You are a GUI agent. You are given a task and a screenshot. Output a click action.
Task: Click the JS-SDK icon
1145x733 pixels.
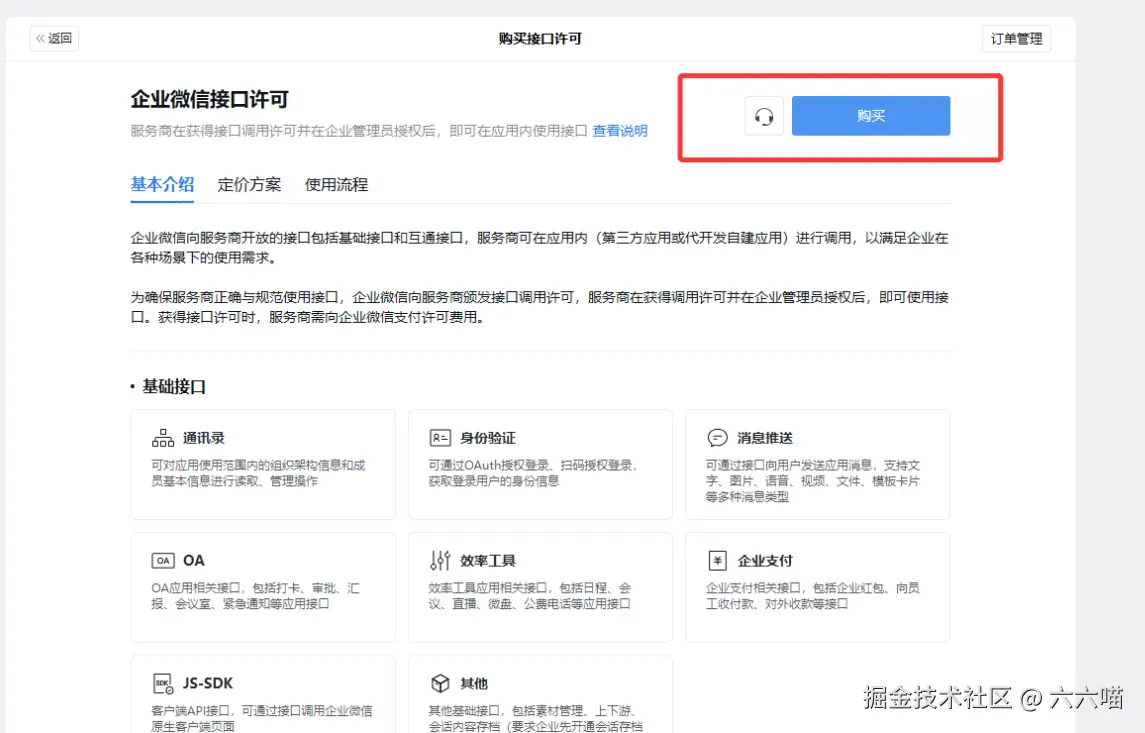(x=163, y=683)
